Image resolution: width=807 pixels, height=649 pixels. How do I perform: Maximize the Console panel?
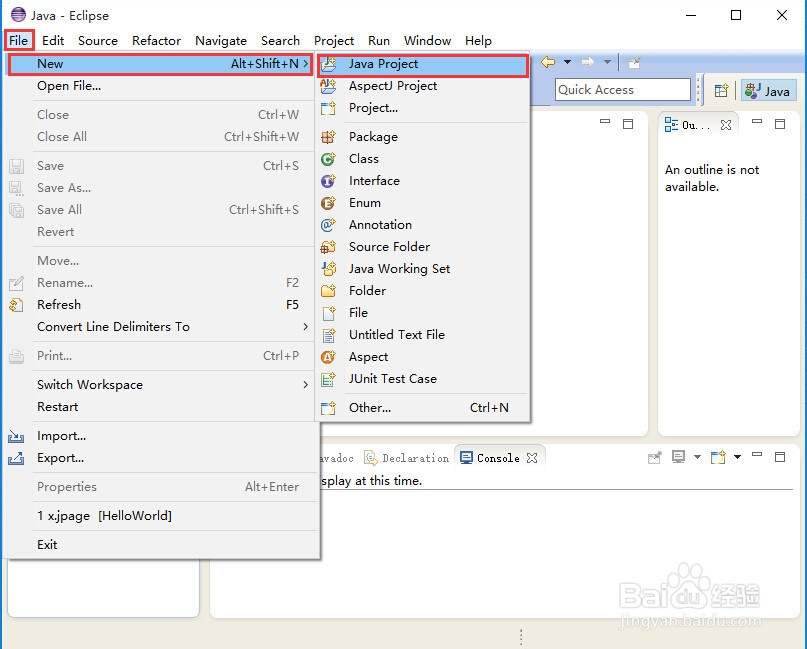point(780,457)
